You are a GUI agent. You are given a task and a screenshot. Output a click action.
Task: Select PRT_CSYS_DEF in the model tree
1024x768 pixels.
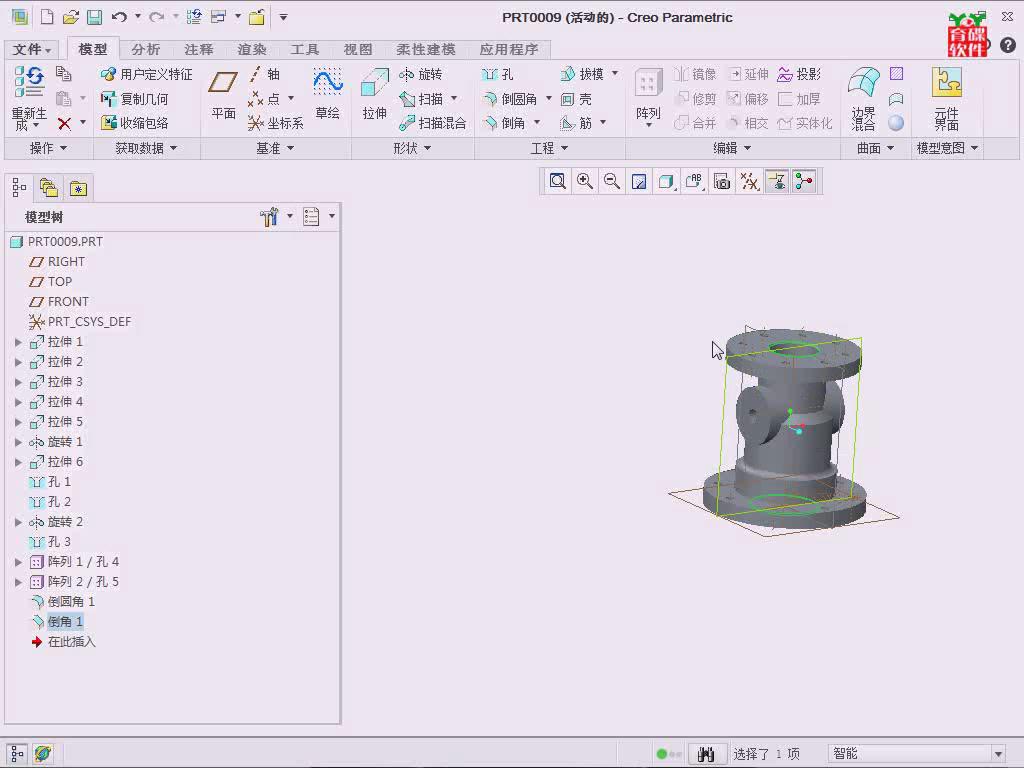(x=80, y=321)
